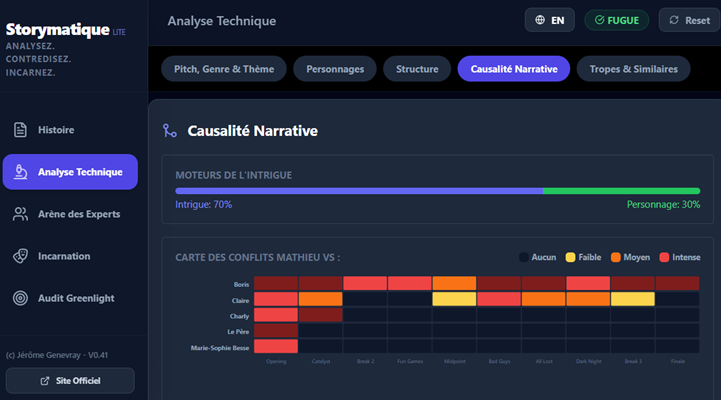Click Claire row cell at Catalyst
721x400 pixels.
tap(320, 299)
